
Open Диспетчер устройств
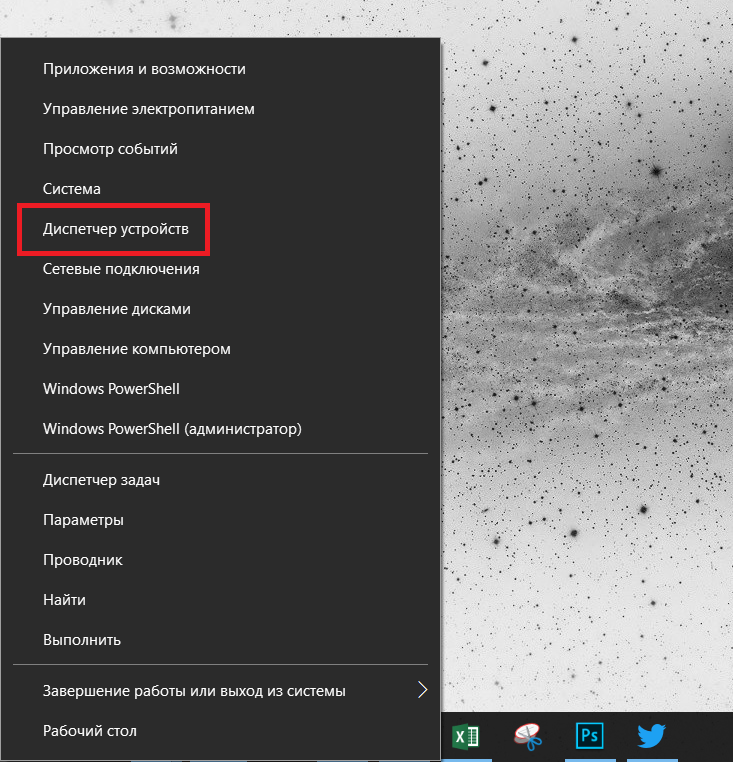(x=220, y=229)
